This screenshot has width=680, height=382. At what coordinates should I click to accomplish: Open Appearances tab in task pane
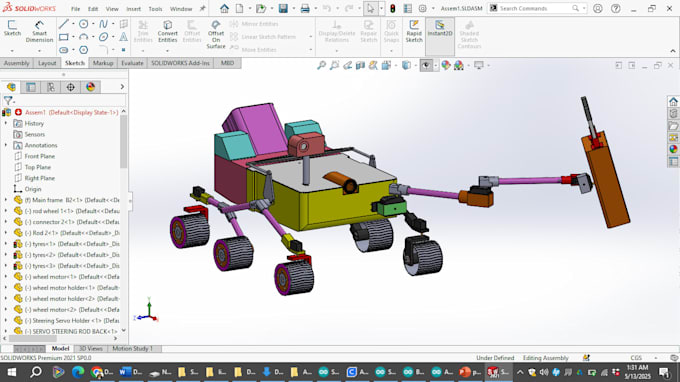673,149
